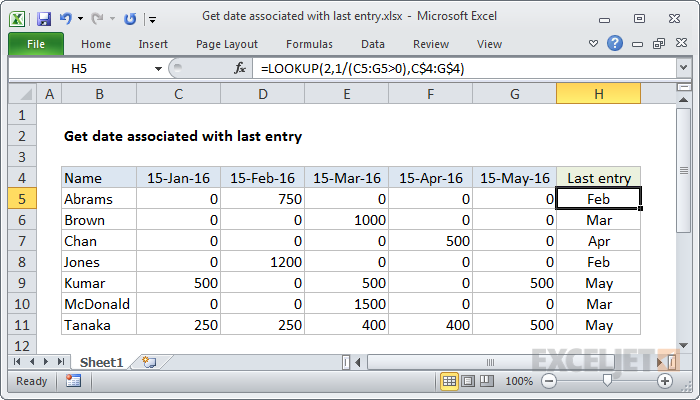Viewport: 700px width, 400px height.
Task: Click into the formula bar LOOKUP formula
Action: 464,69
